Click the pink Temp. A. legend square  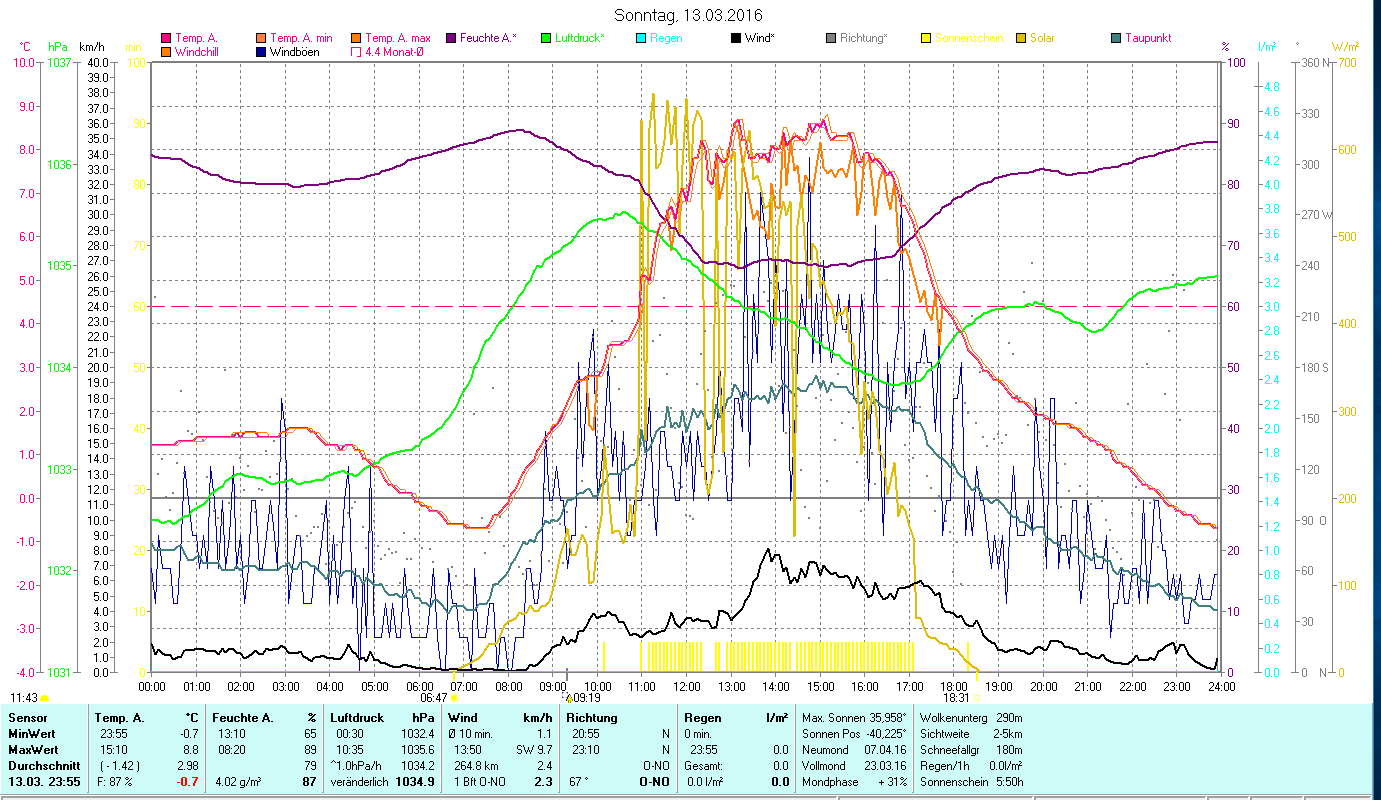point(166,39)
